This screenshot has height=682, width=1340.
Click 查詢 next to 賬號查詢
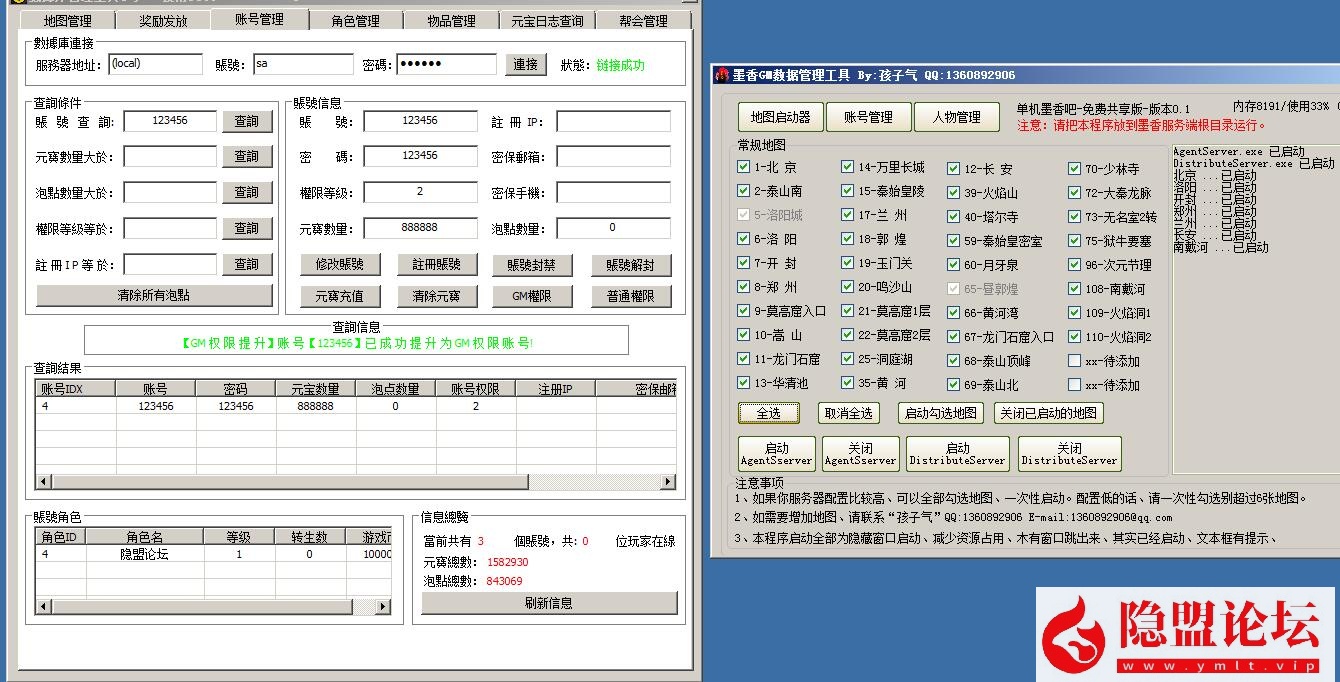point(247,121)
